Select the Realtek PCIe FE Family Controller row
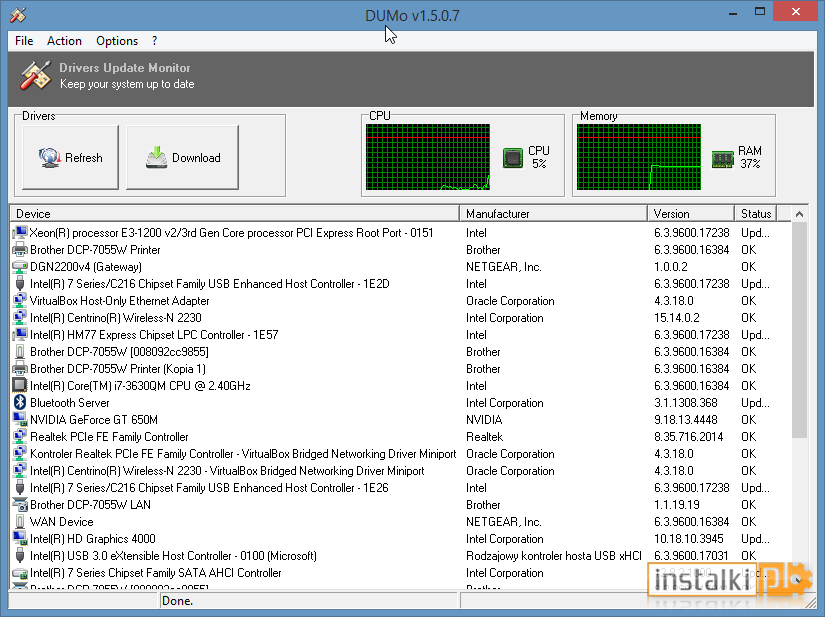This screenshot has width=825, height=617. click(x=400, y=437)
